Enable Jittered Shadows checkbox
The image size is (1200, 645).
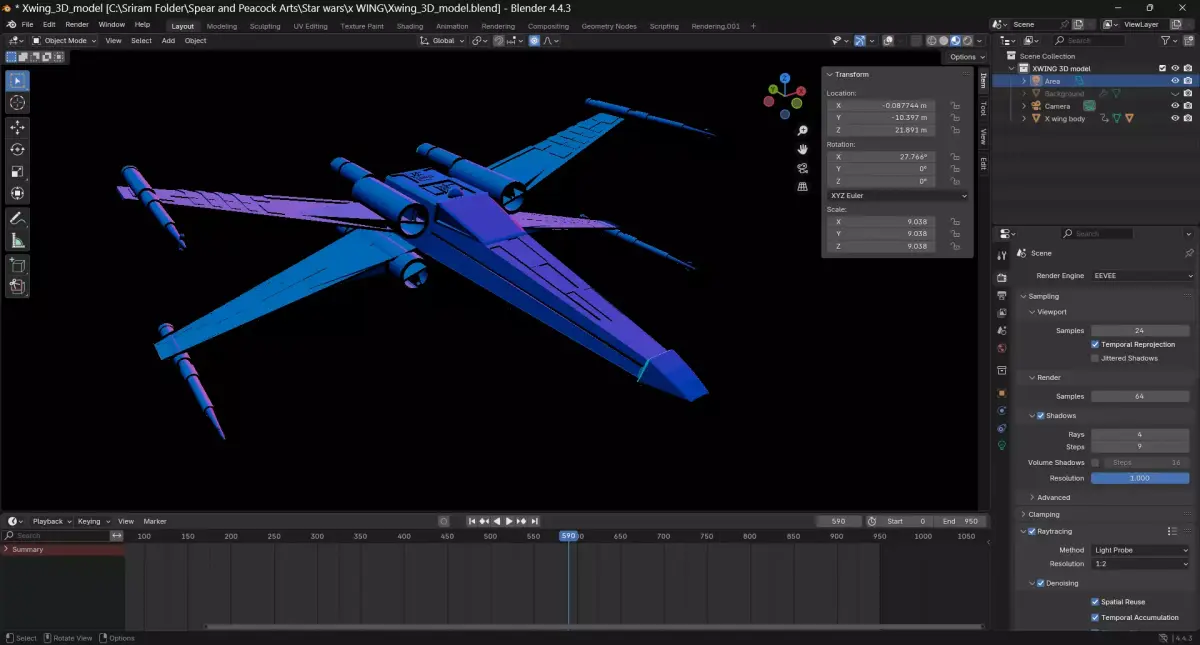(x=1095, y=358)
